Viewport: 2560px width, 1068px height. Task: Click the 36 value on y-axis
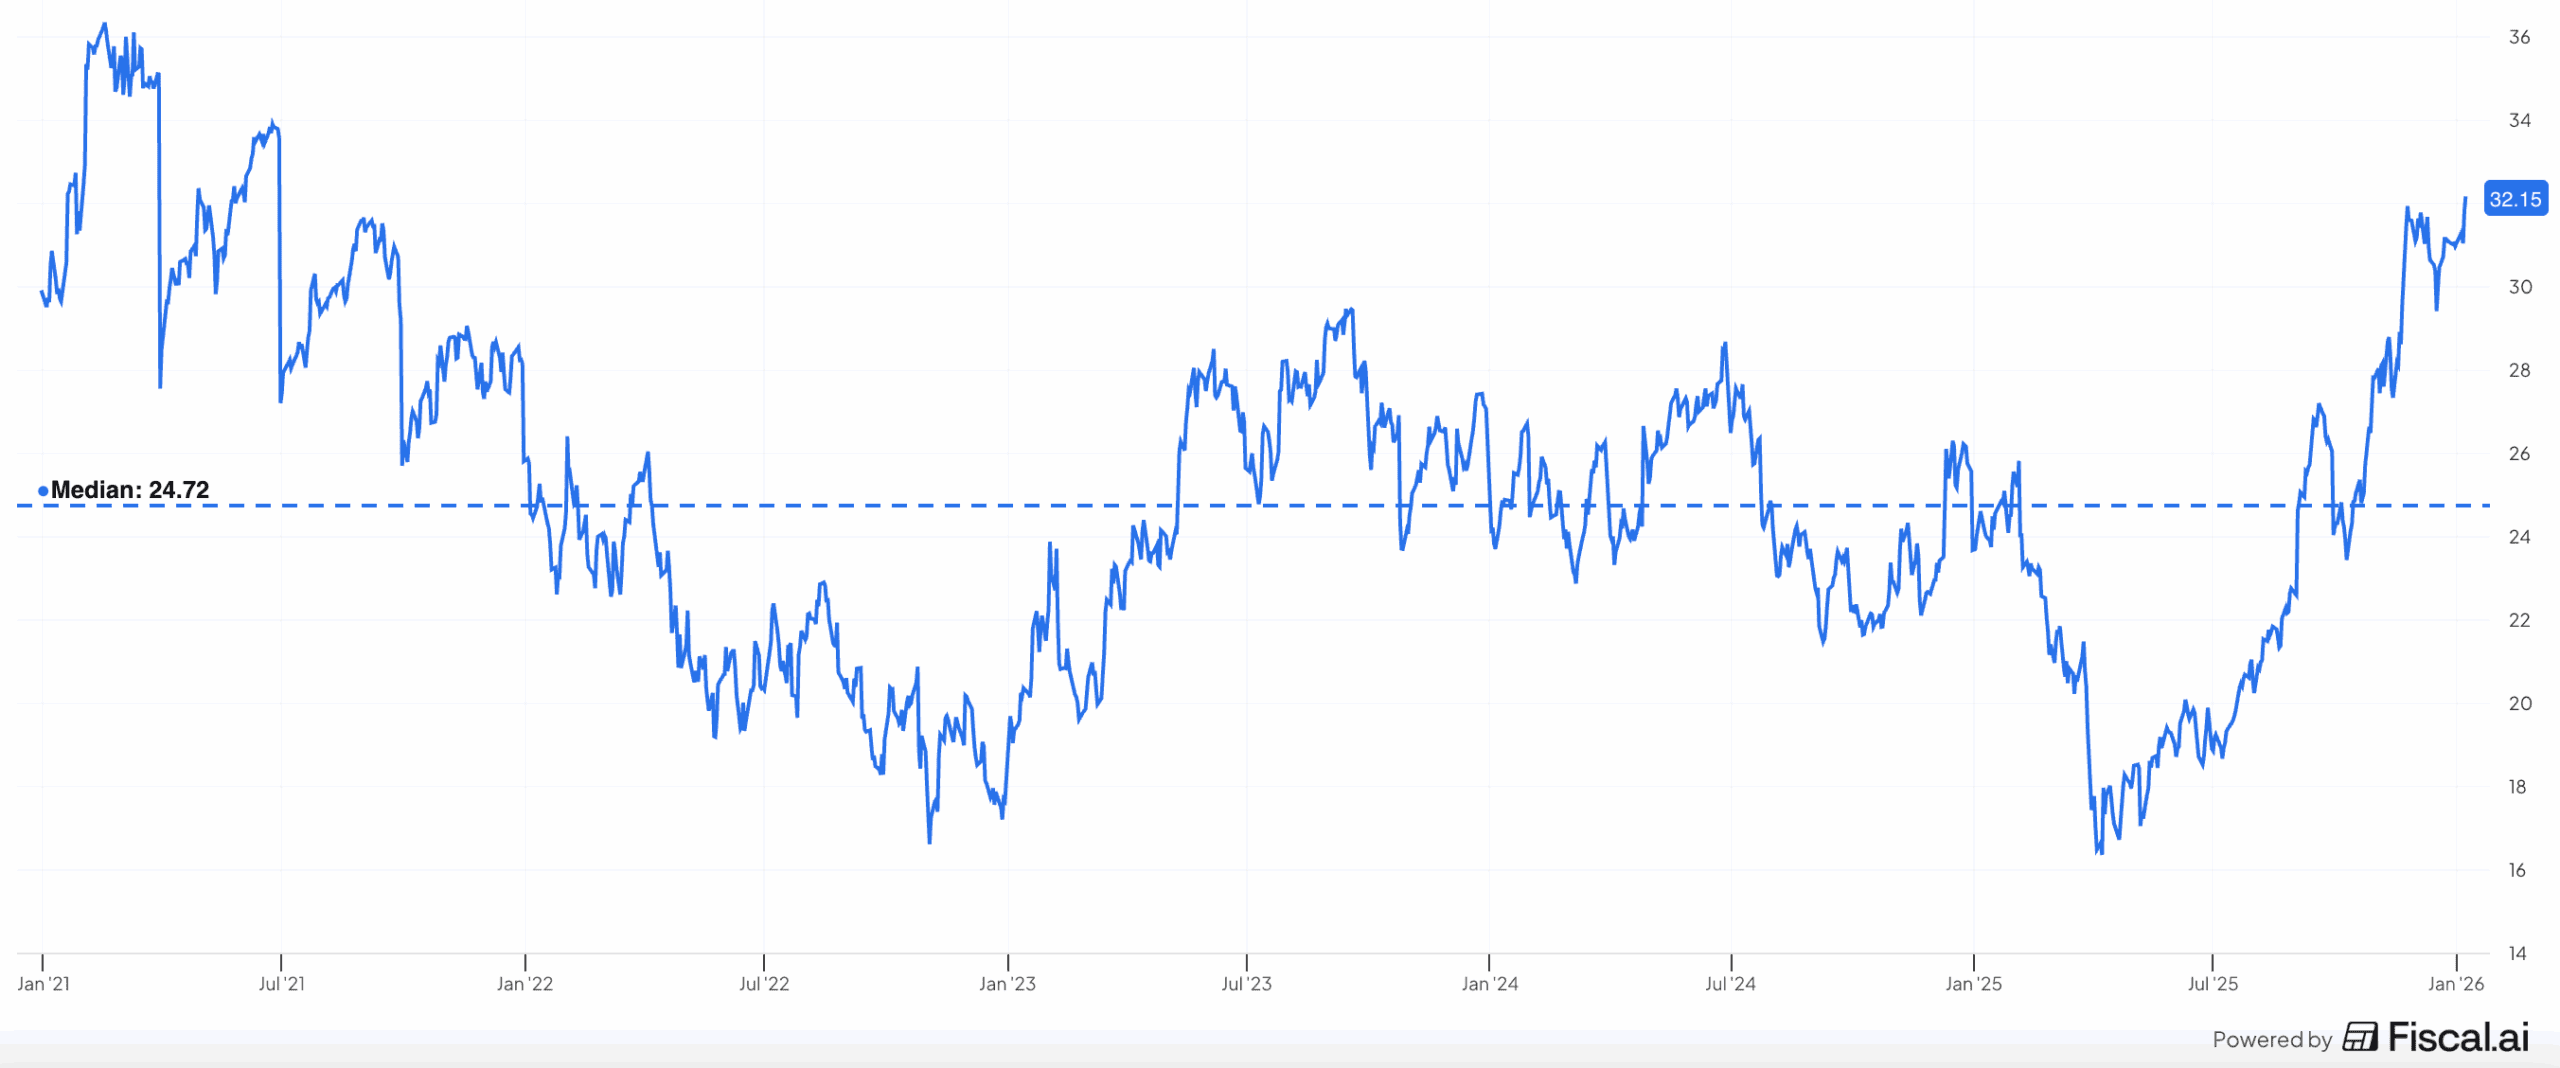coord(2519,37)
